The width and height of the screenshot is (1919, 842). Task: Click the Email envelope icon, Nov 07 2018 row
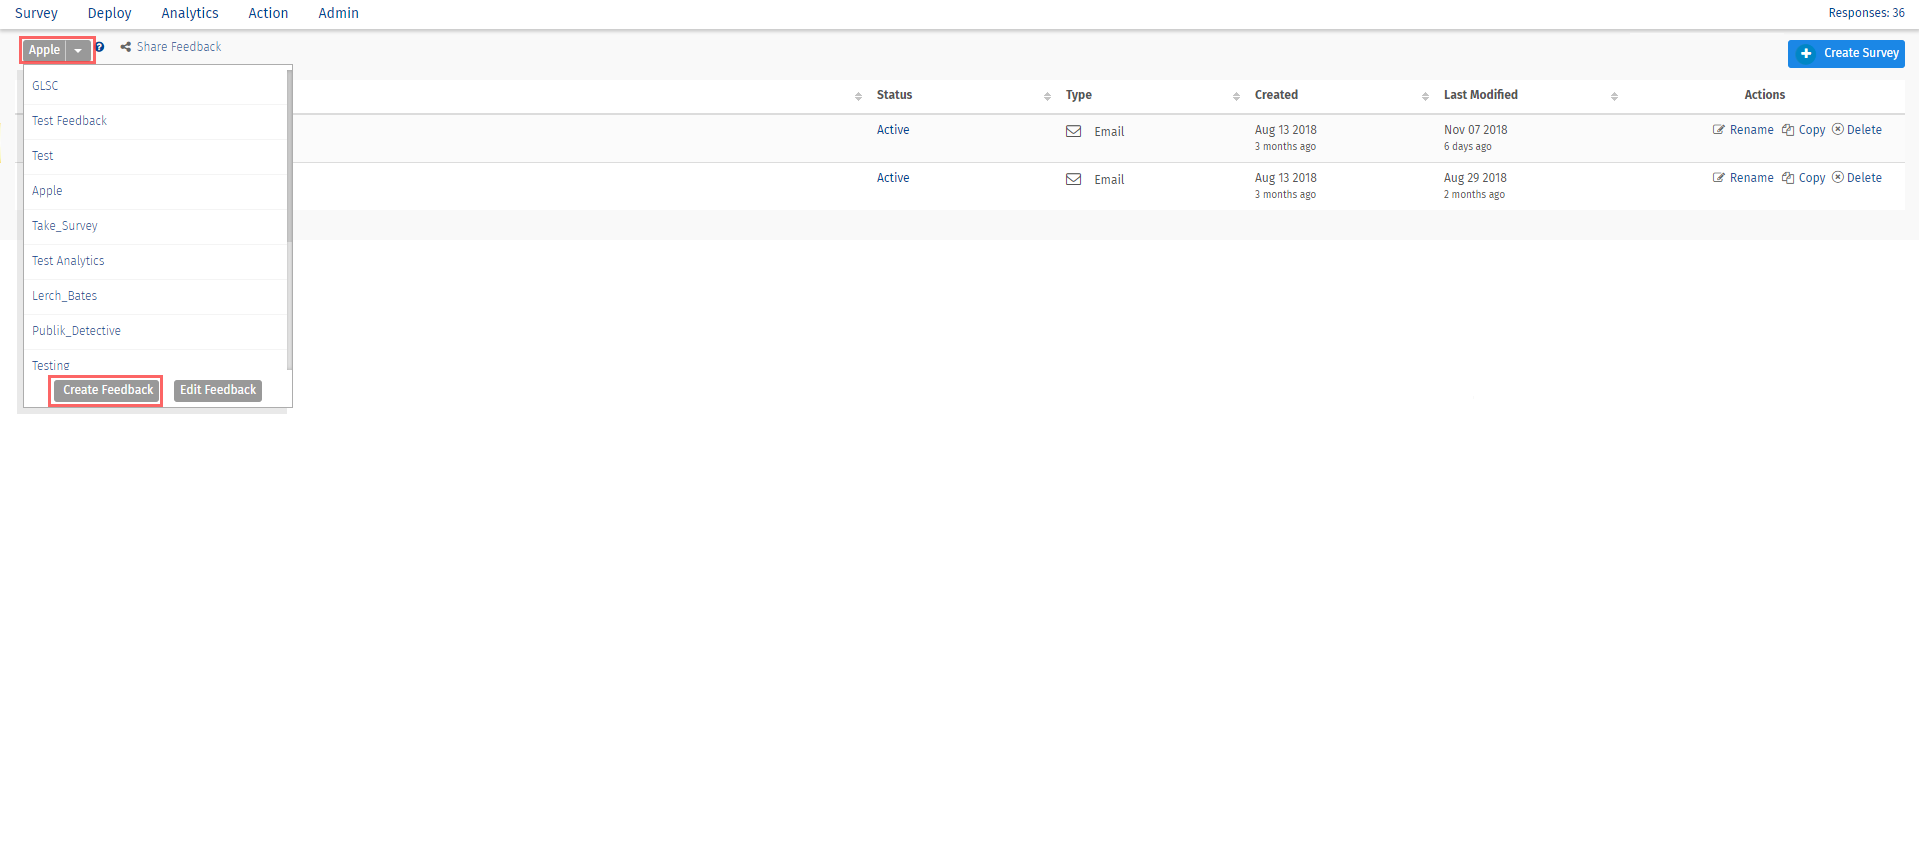pyautogui.click(x=1073, y=131)
